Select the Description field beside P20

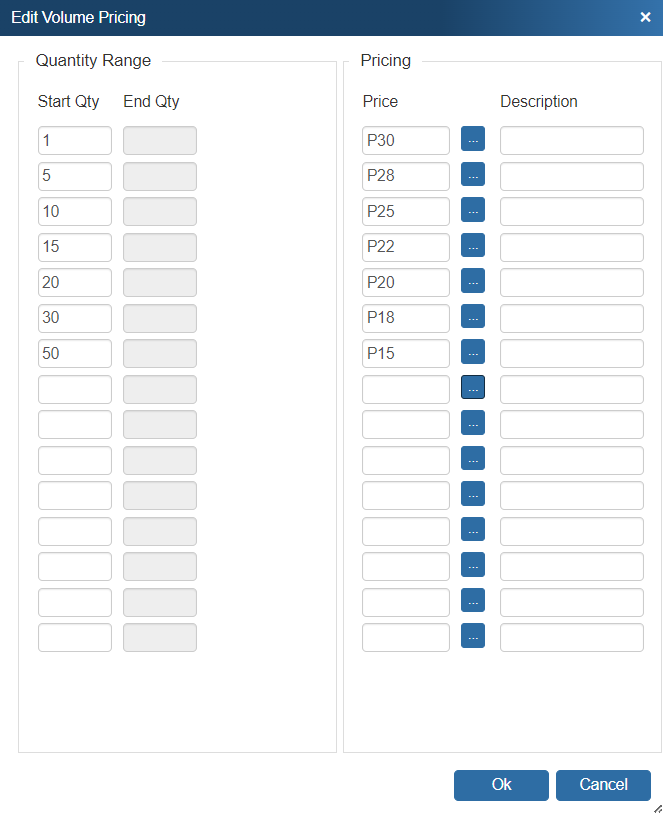pyautogui.click(x=571, y=283)
